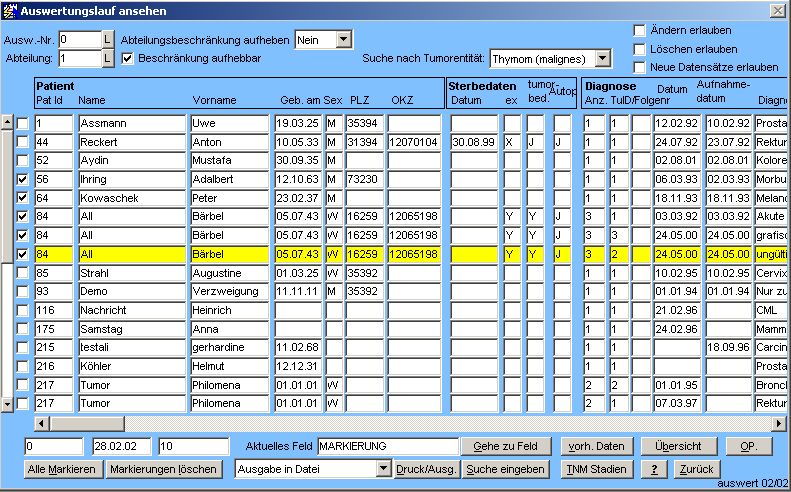Click the TNM Stadien button

596,469
